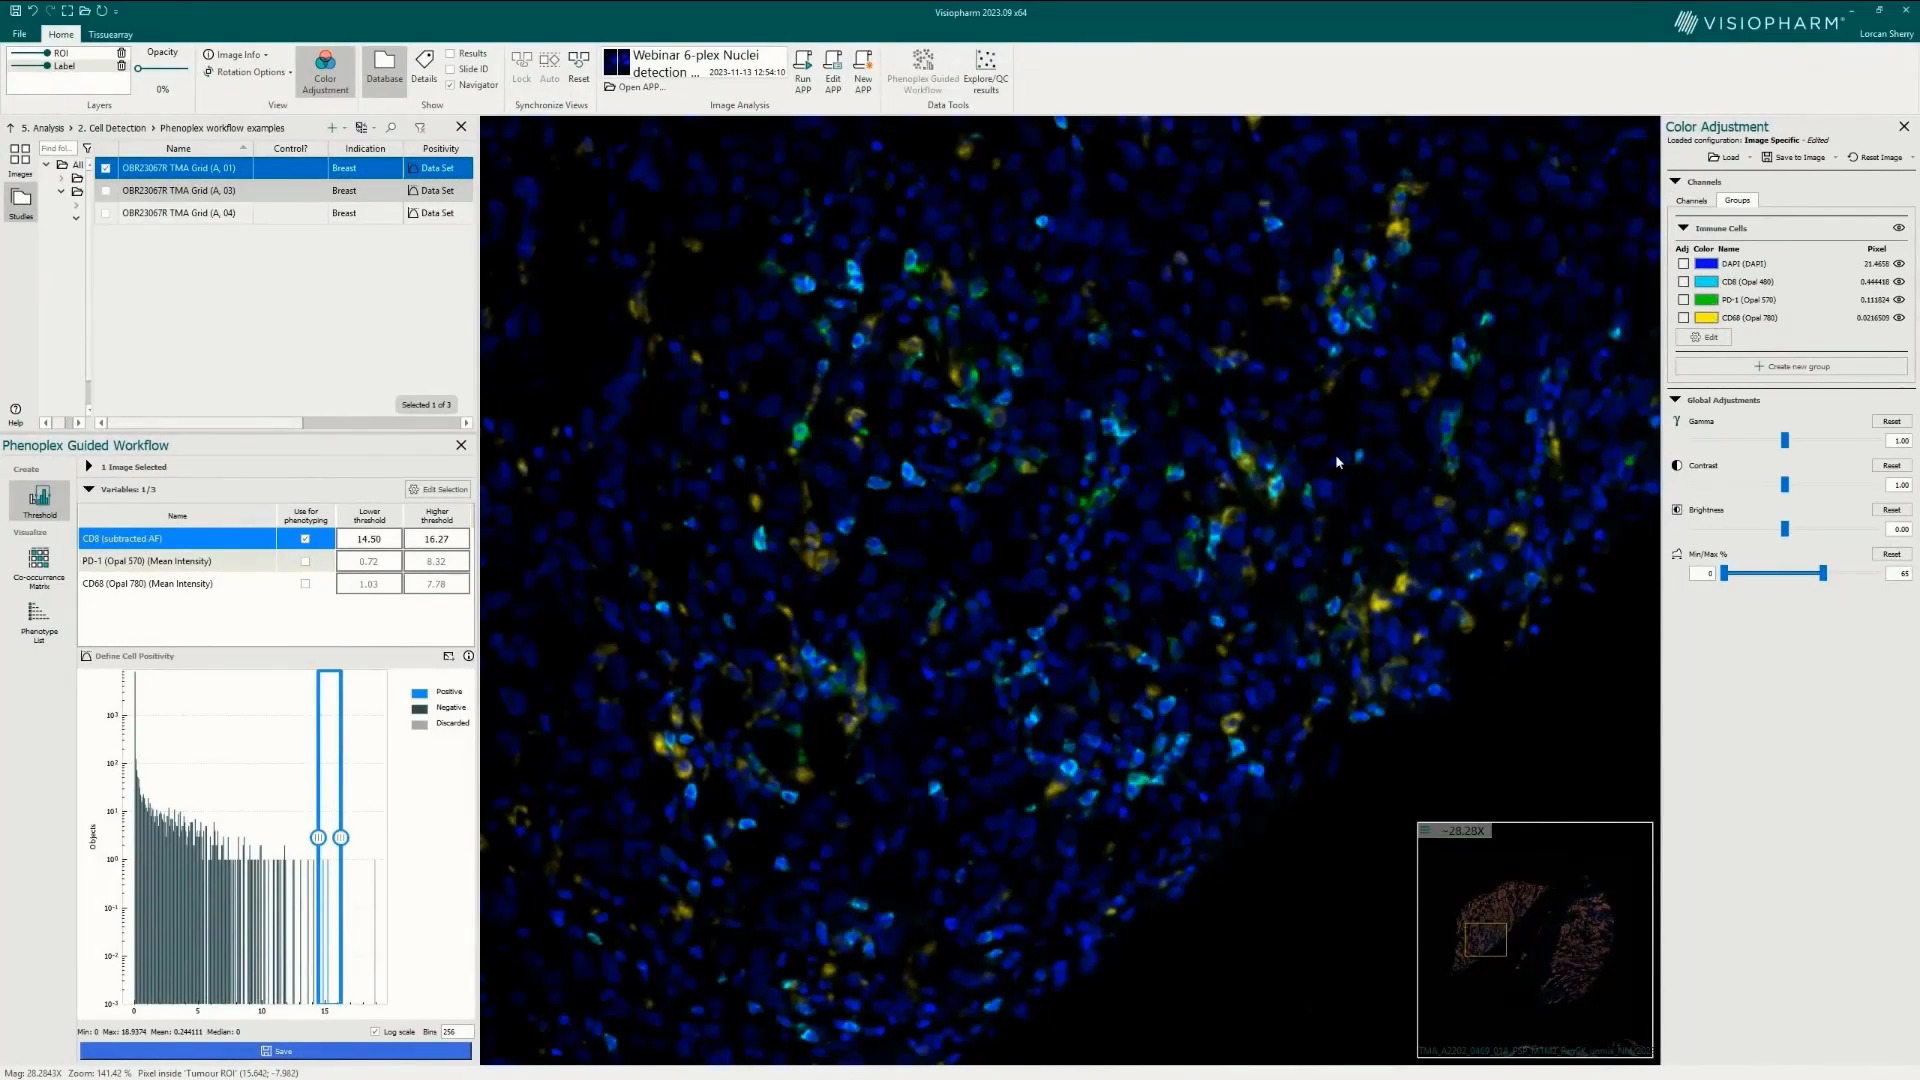Click Create new group button
Screen dimensions: 1920x1080
point(1791,367)
